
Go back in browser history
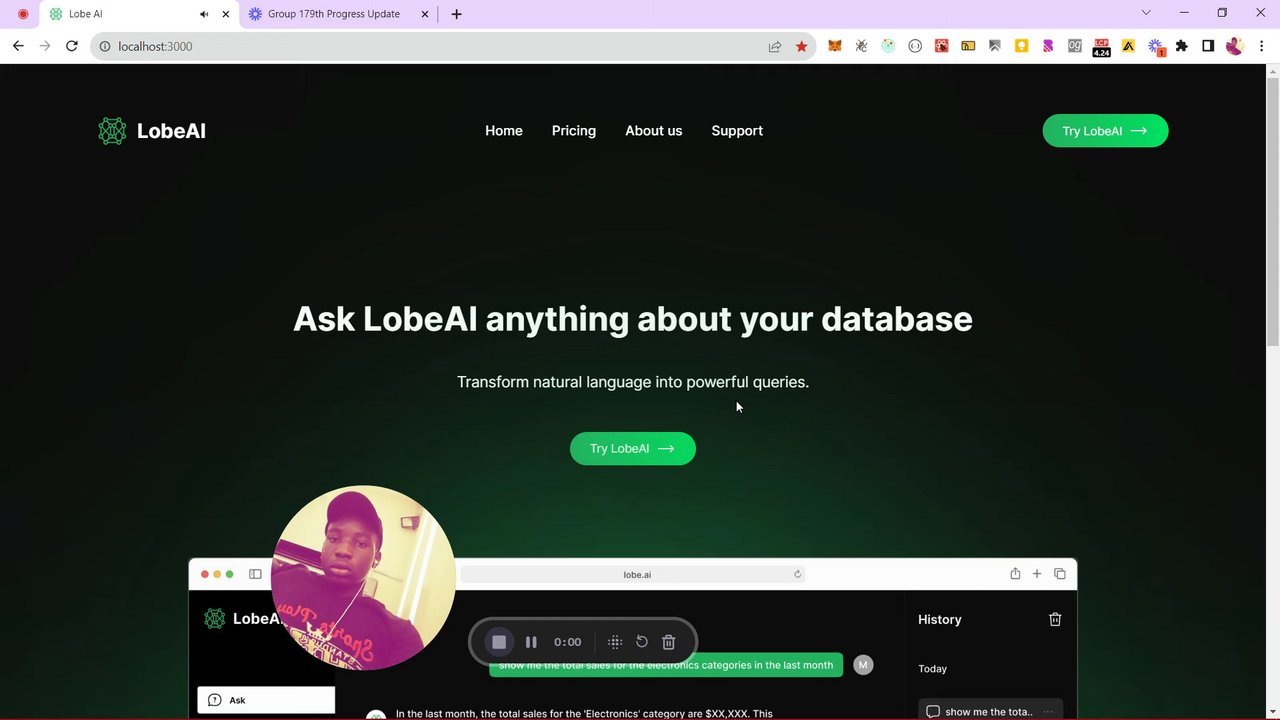click(18, 46)
